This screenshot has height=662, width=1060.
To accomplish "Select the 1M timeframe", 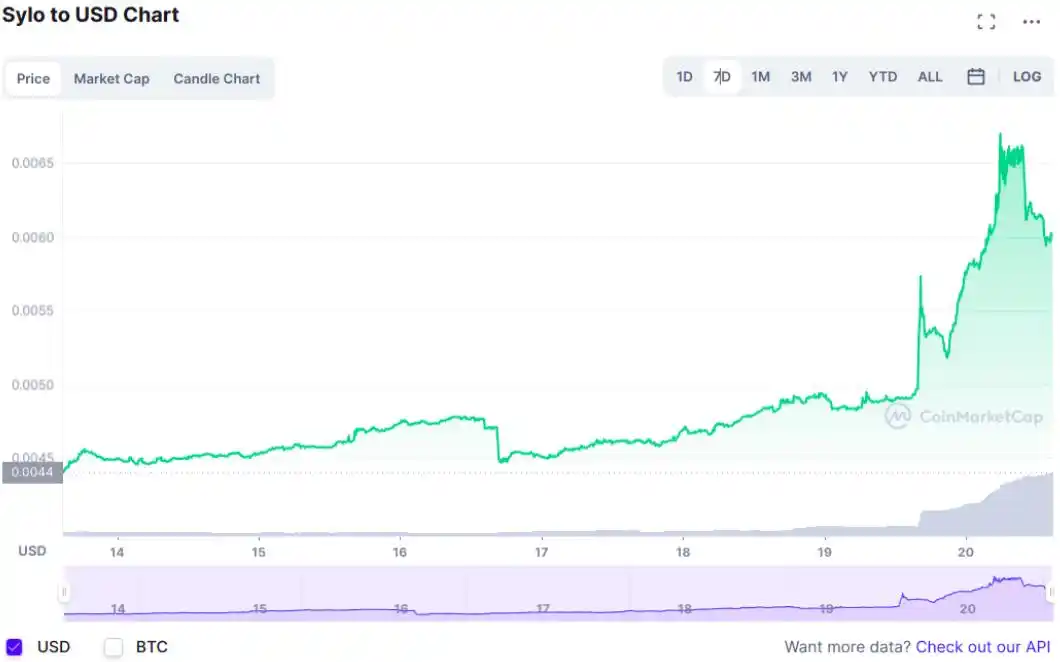I will (x=761, y=75).
